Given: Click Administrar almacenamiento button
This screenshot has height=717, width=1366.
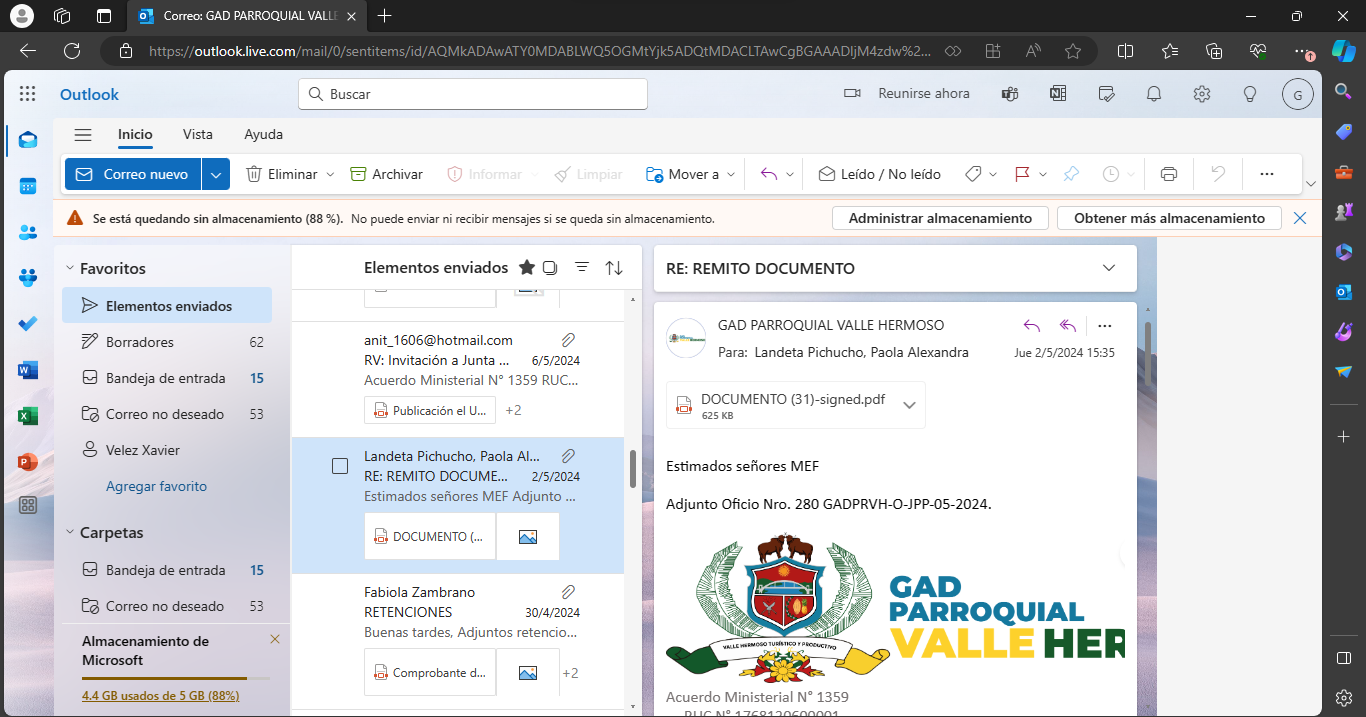Looking at the screenshot, I should point(939,218).
